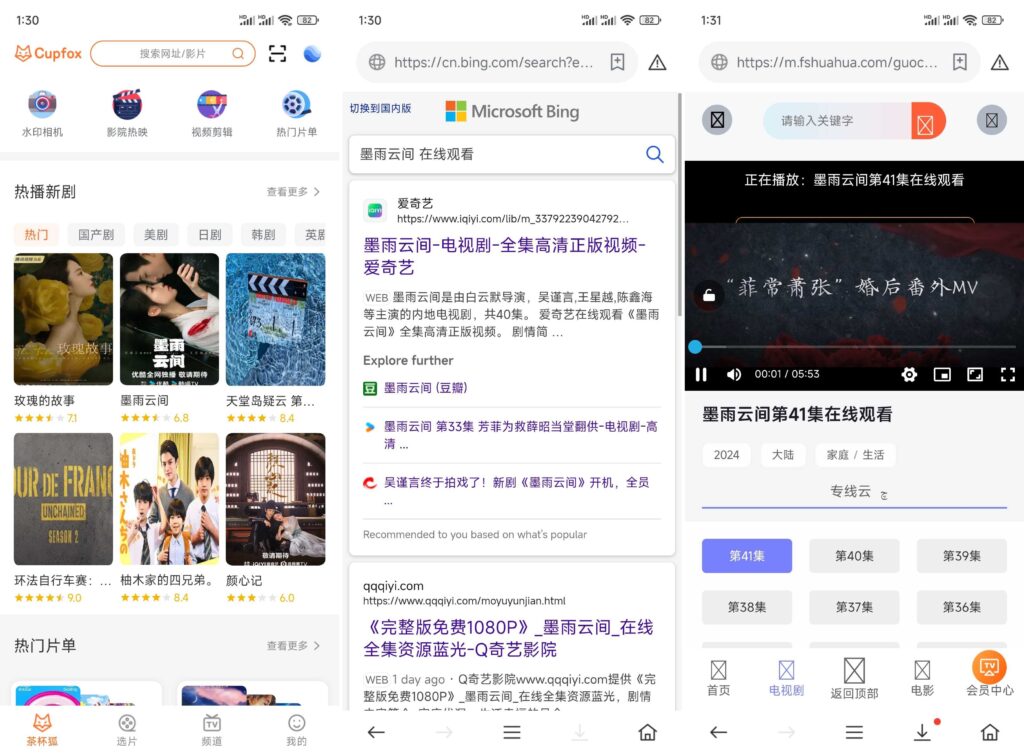
Task: Switch to 选片 bottom tab
Action: click(x=127, y=730)
